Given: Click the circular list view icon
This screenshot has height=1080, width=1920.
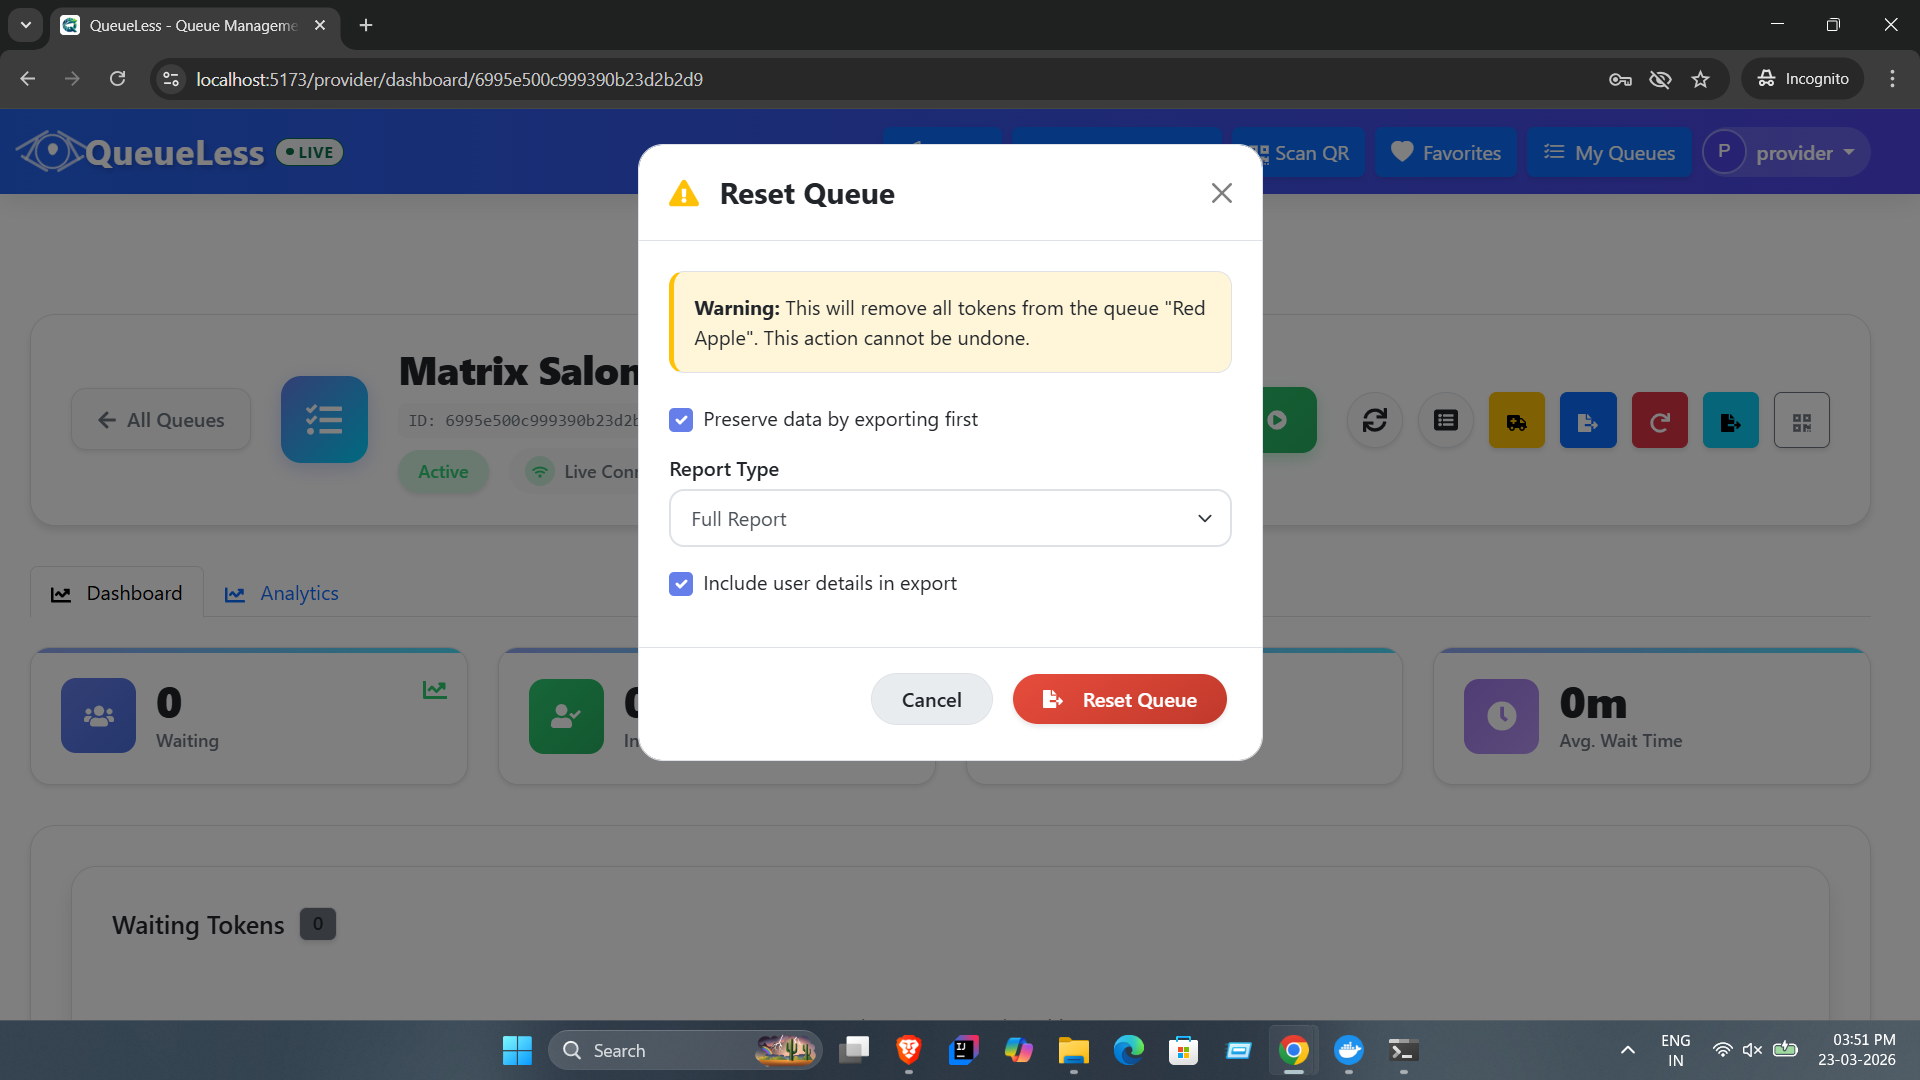Looking at the screenshot, I should 1446,420.
